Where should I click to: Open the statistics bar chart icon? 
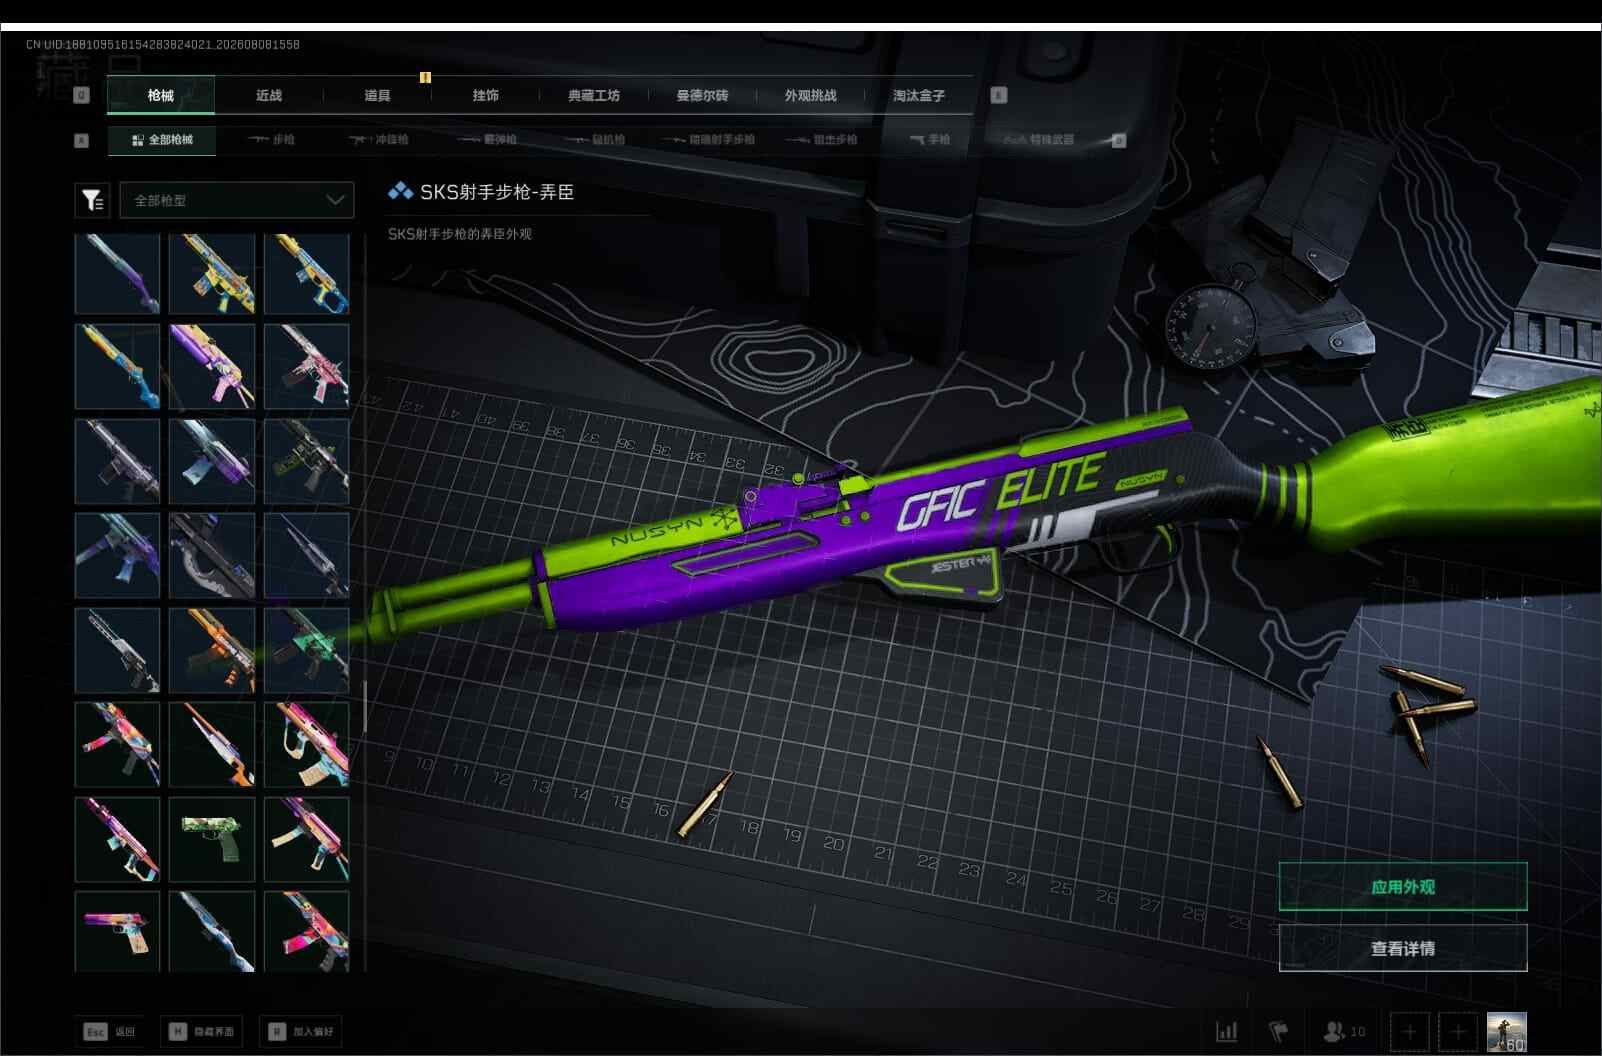pos(1226,1031)
